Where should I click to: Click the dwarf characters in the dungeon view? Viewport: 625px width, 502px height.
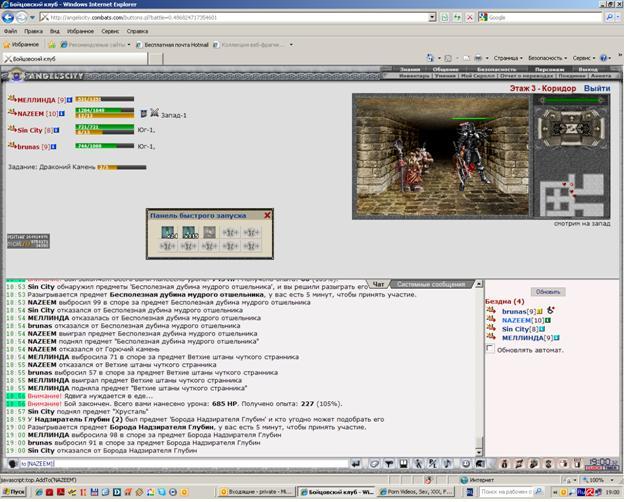[413, 164]
